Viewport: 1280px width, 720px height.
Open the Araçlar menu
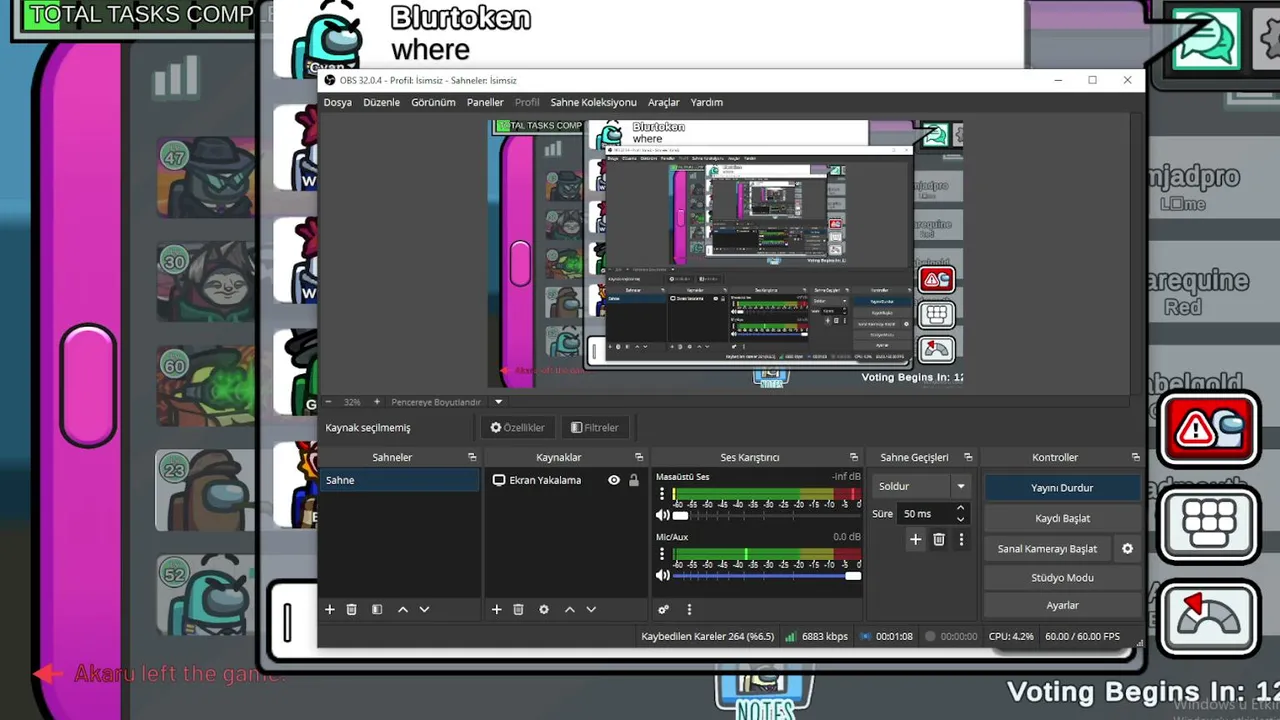point(663,102)
